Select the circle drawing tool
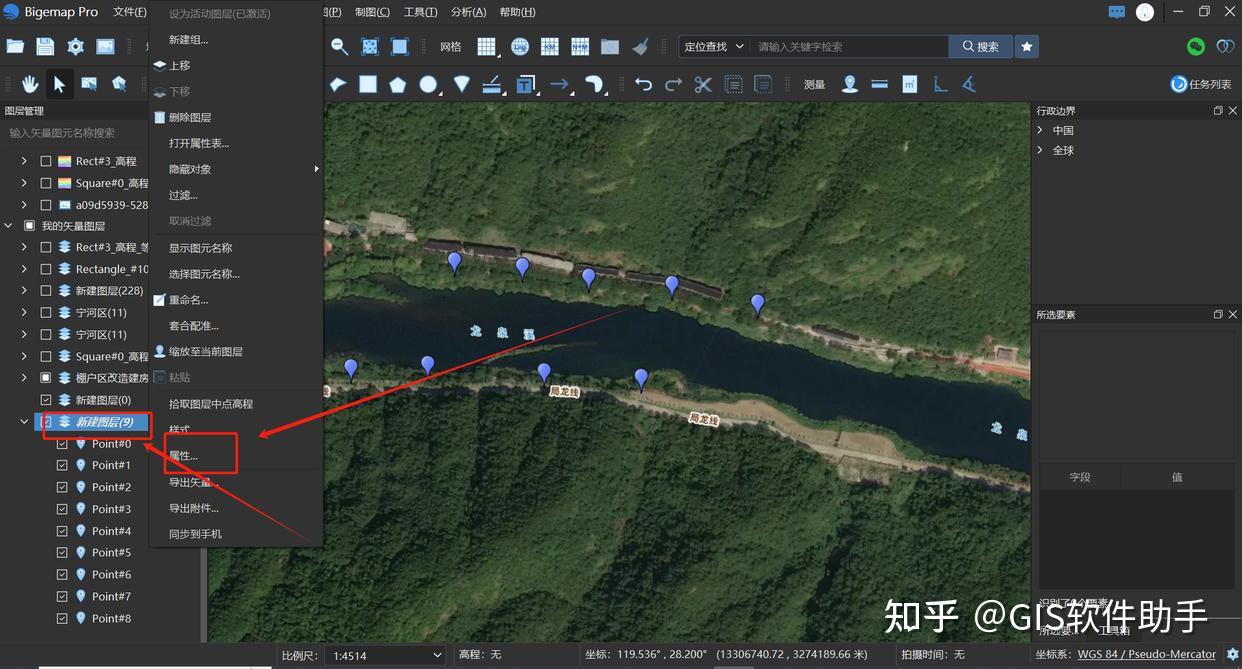Image resolution: width=1242 pixels, height=669 pixels. click(428, 84)
